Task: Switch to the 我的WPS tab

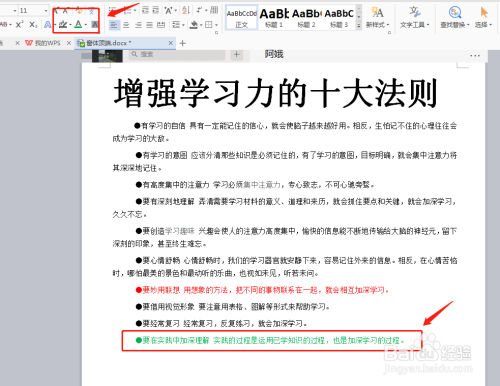Action: pyautogui.click(x=43, y=43)
